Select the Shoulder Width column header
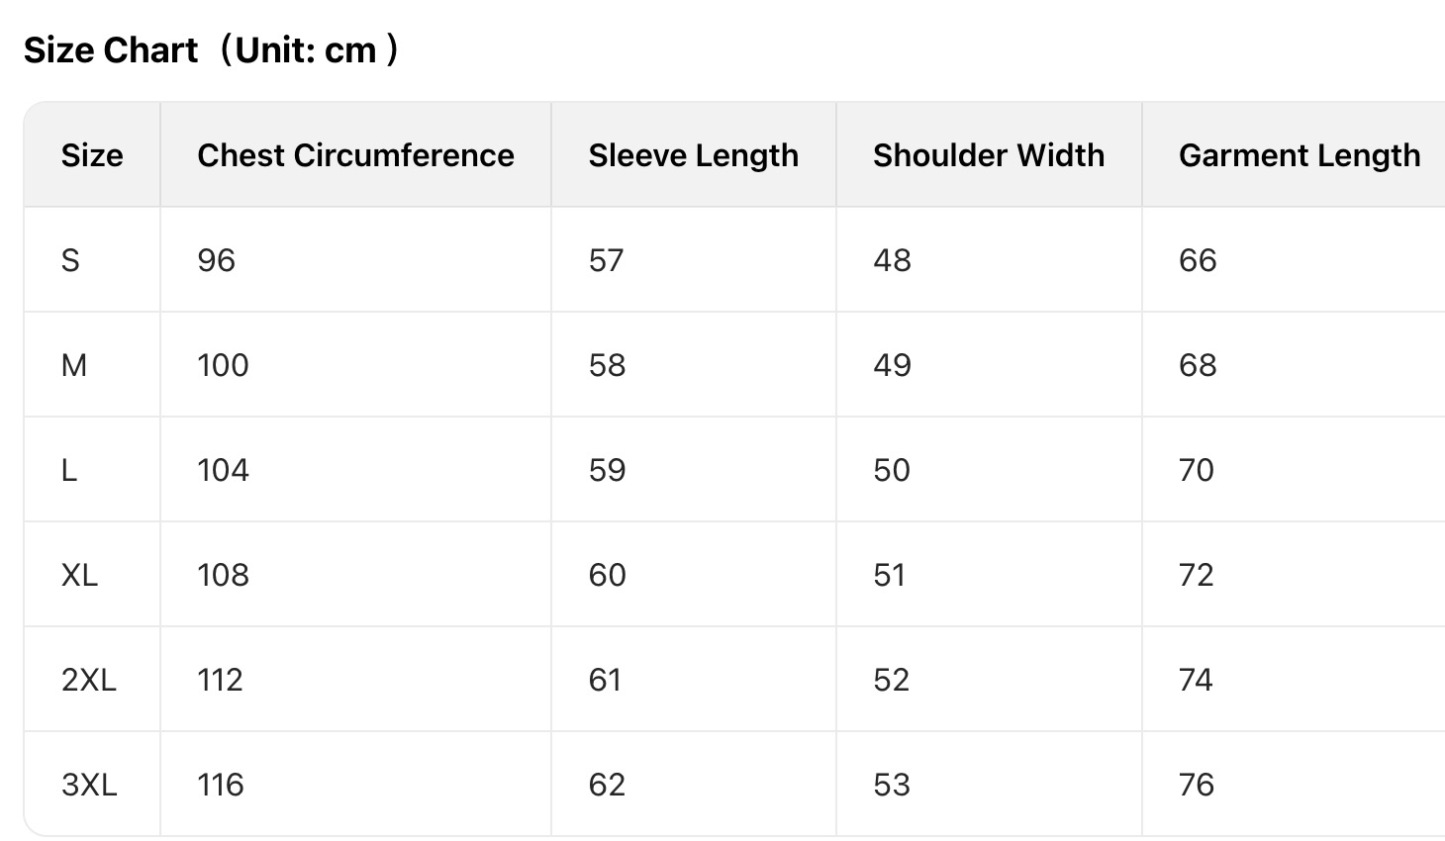This screenshot has height=841, width=1445. click(988, 155)
